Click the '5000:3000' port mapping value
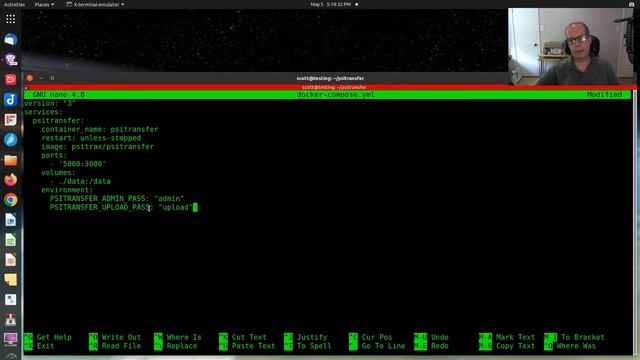The image size is (640, 360). point(82,164)
